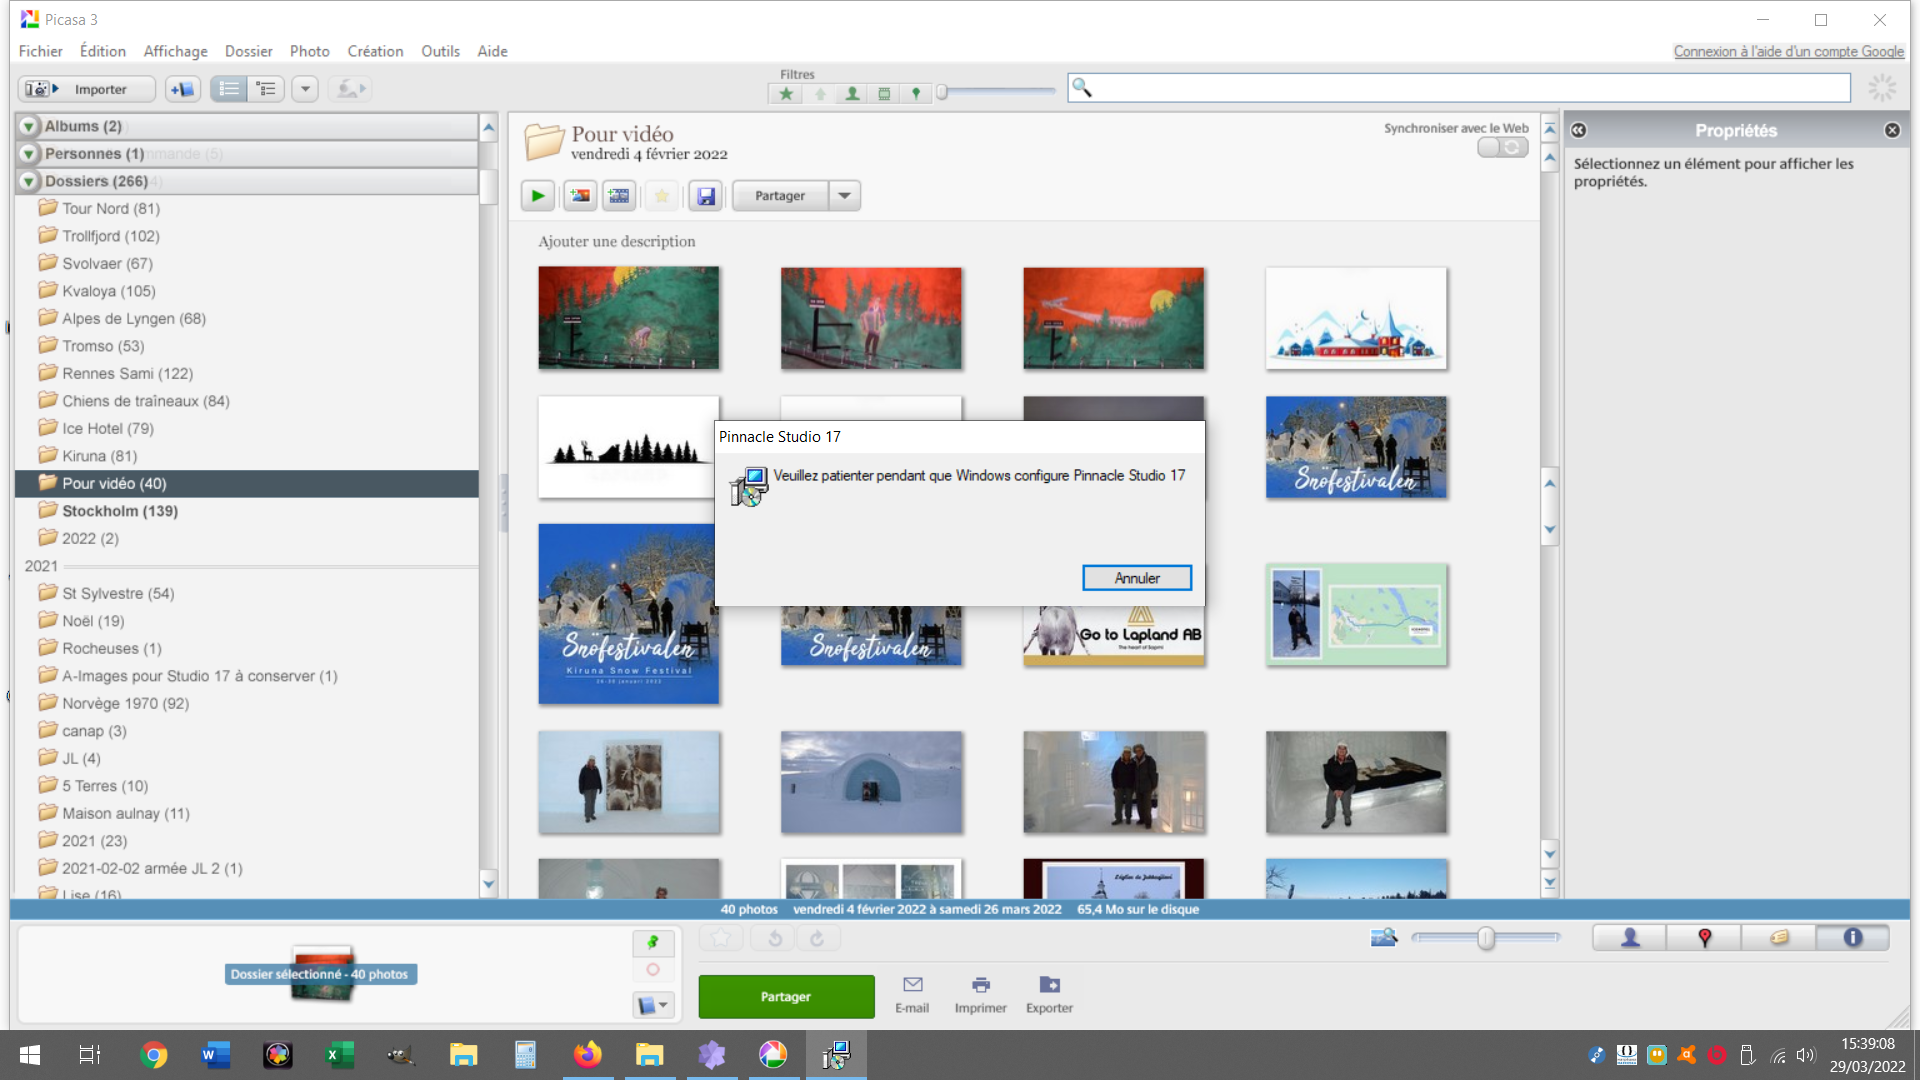
Task: Click the E-mail button
Action: 912,995
